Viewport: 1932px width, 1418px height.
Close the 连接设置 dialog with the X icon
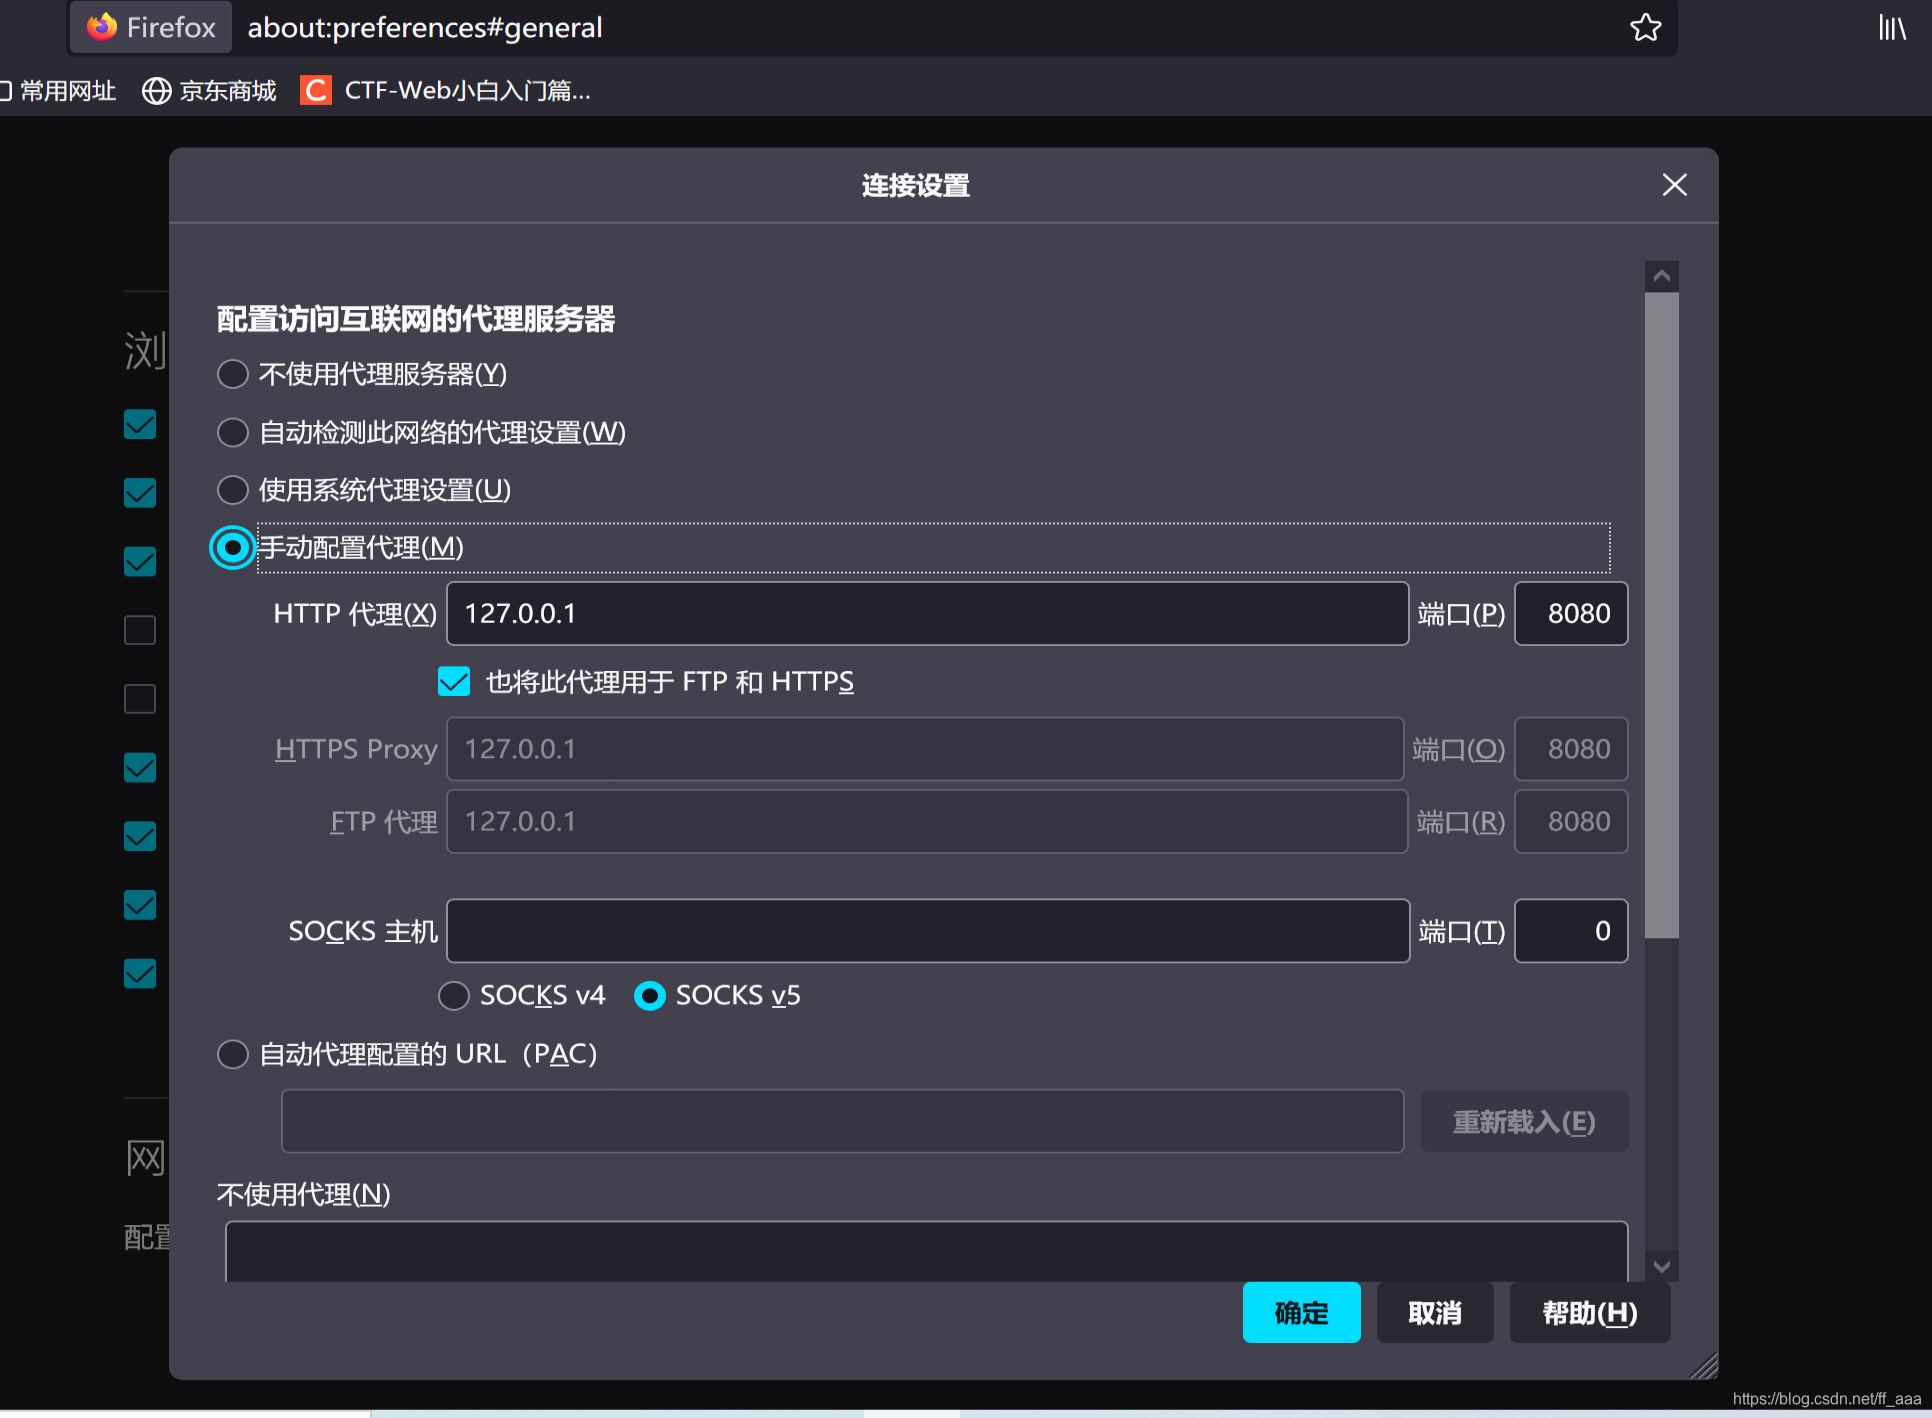[x=1674, y=185]
